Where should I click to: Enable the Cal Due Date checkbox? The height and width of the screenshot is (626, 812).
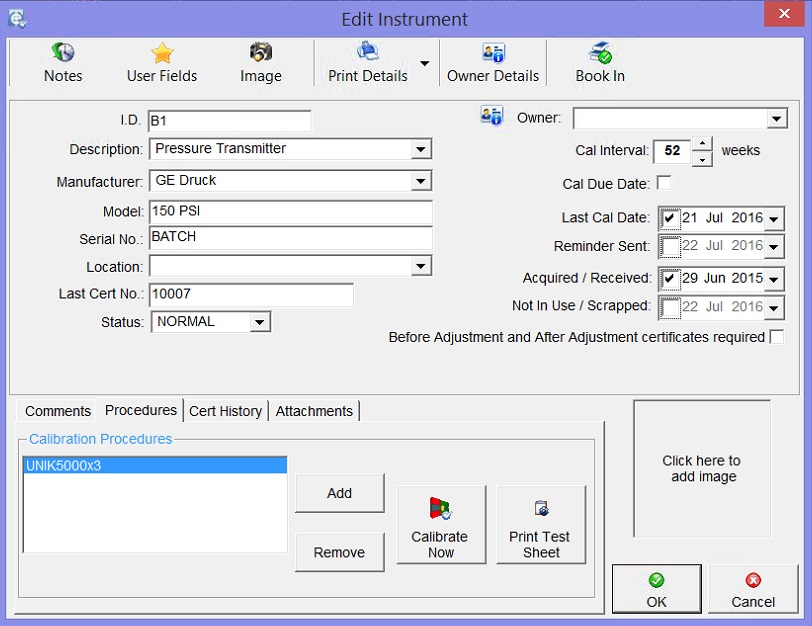(664, 183)
